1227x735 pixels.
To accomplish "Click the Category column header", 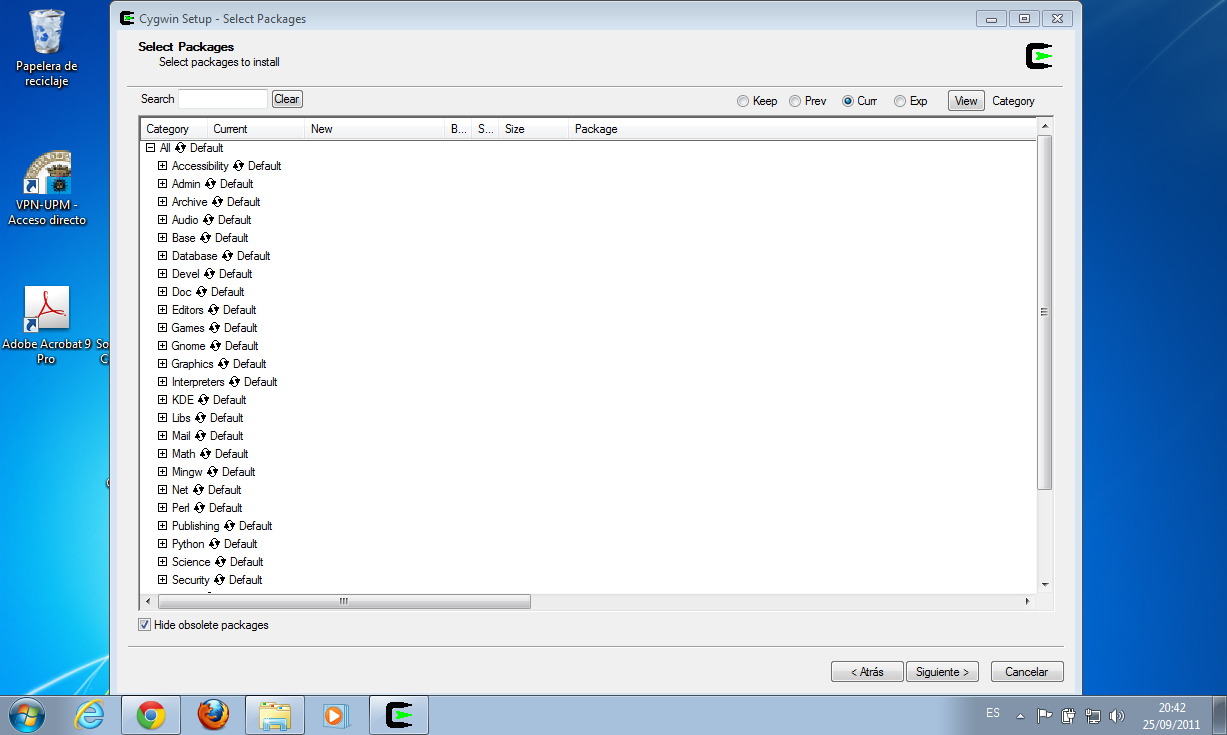I will [173, 129].
